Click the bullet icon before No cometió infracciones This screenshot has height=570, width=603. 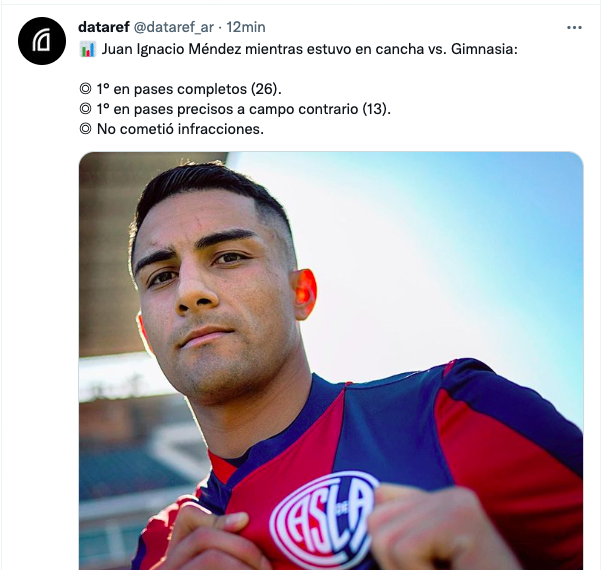(x=85, y=129)
